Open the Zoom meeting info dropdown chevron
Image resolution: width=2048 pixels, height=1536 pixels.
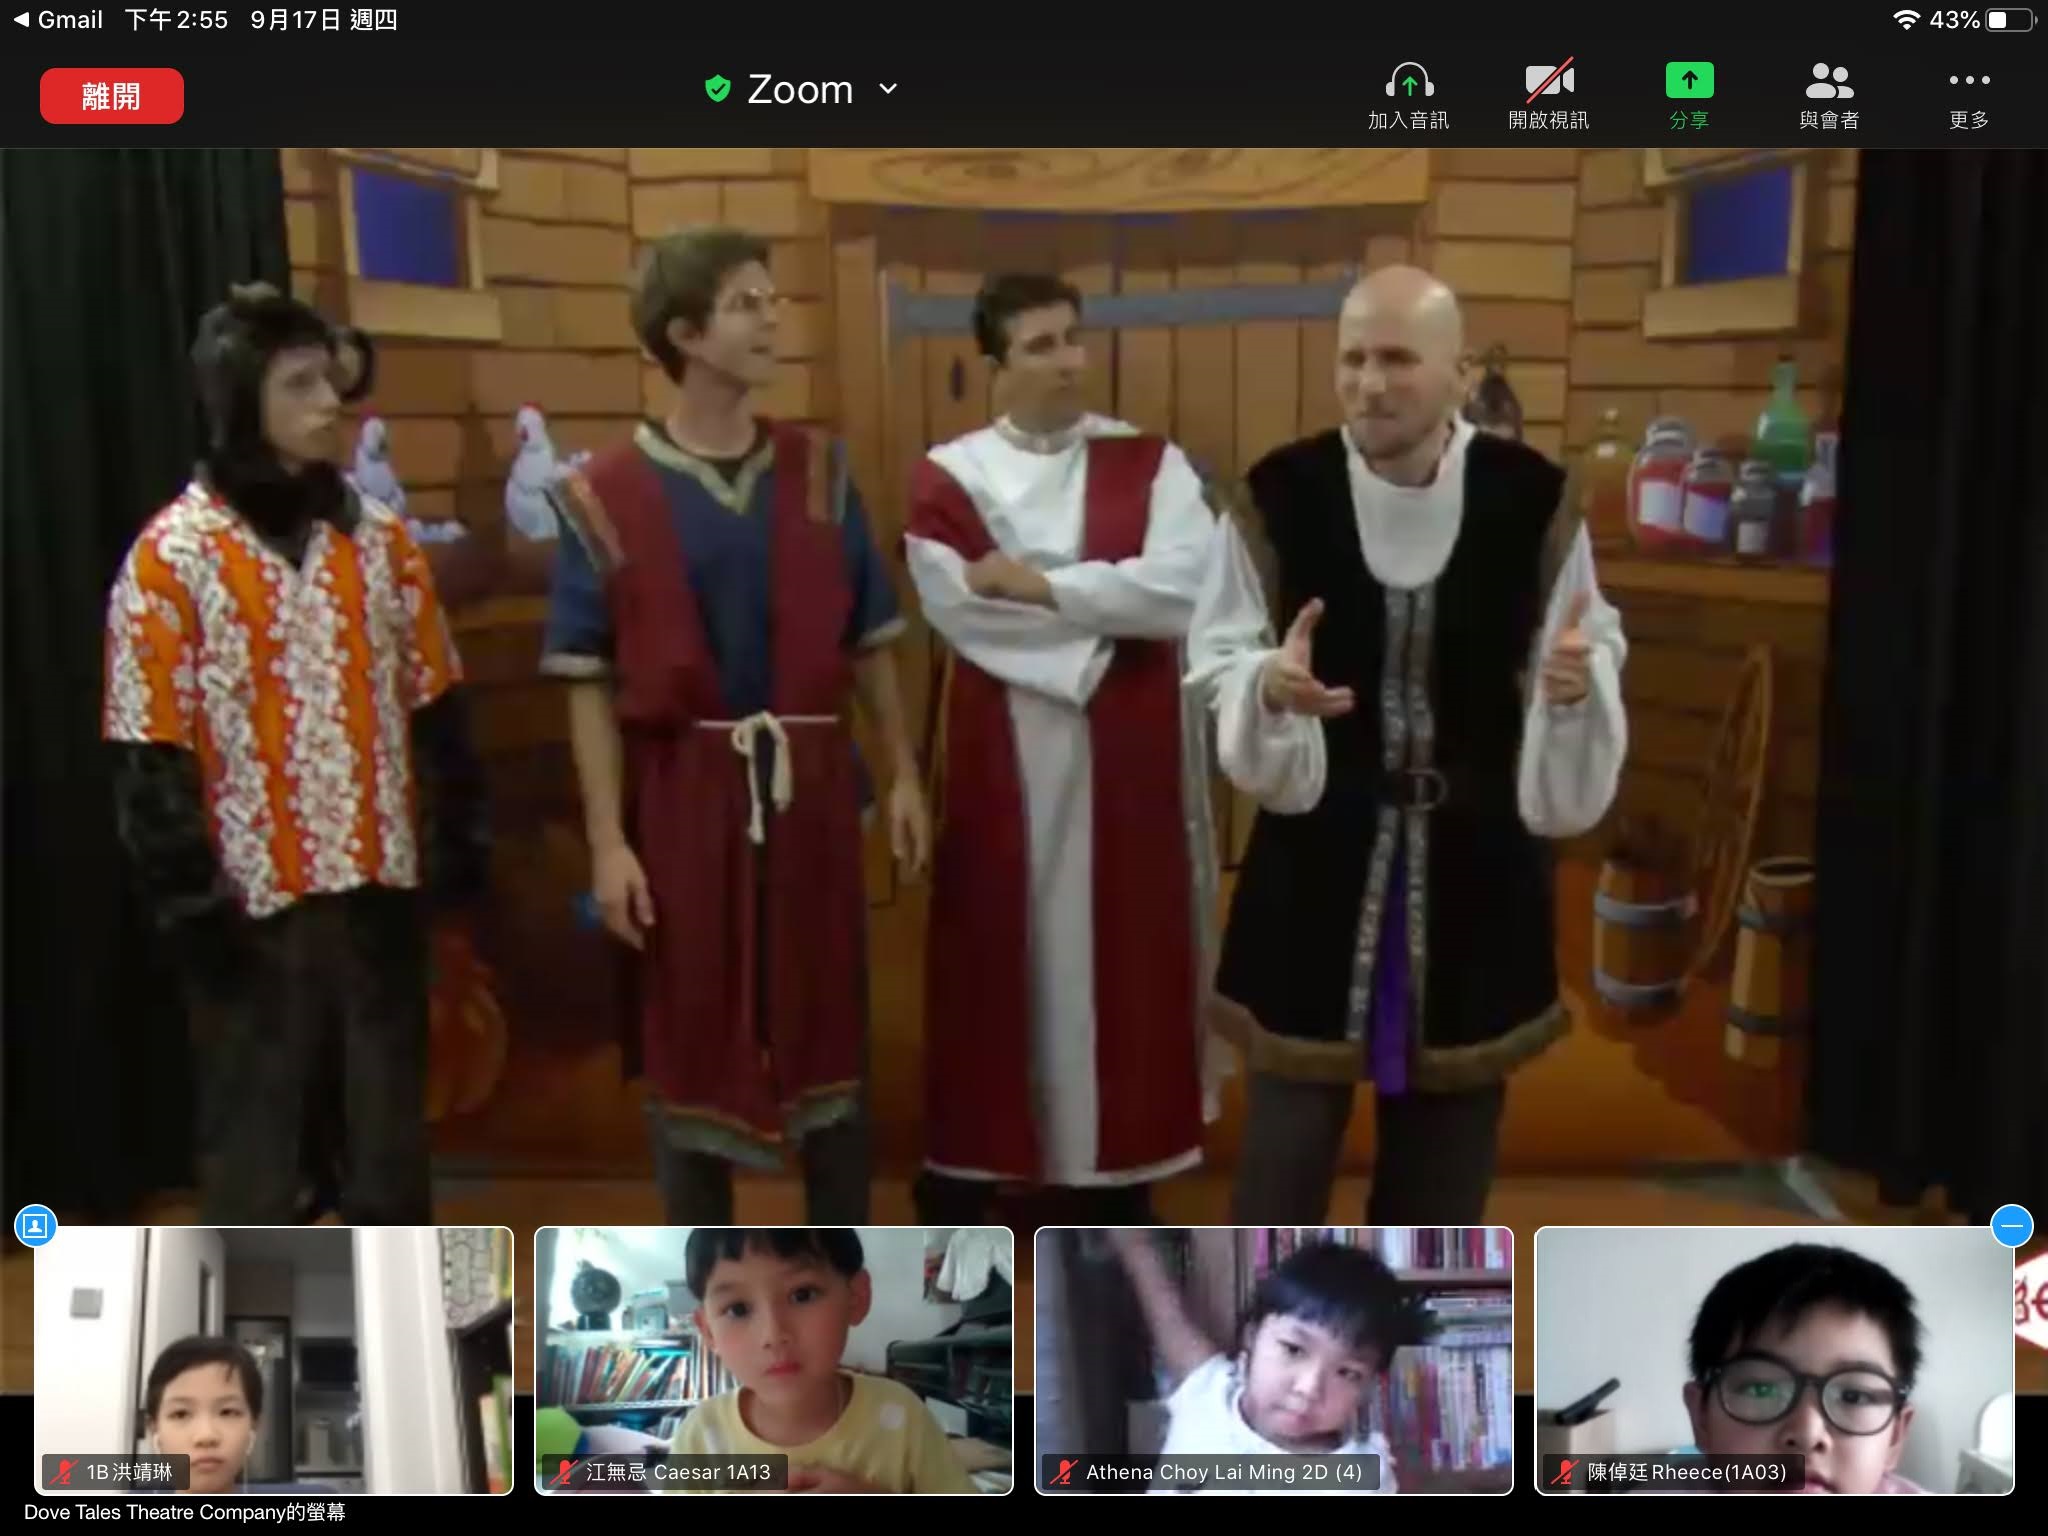888,89
